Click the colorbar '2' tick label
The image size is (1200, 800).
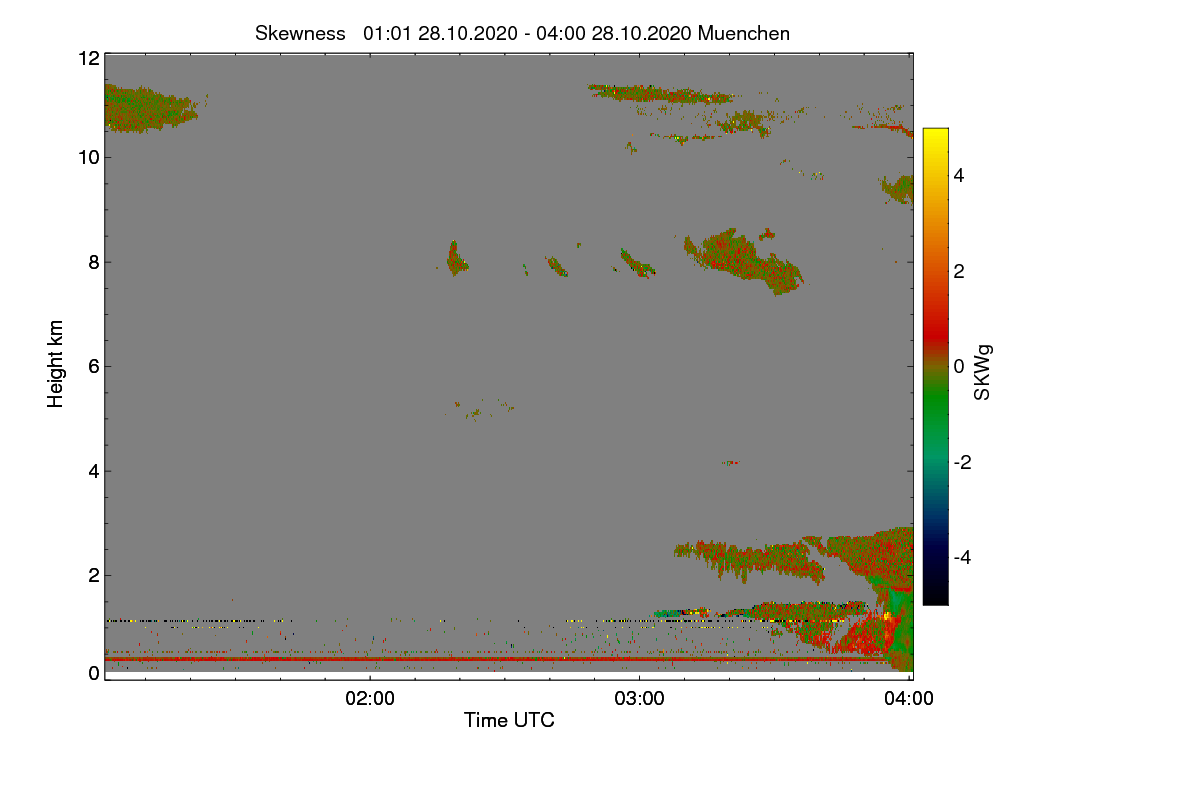[x=960, y=271]
